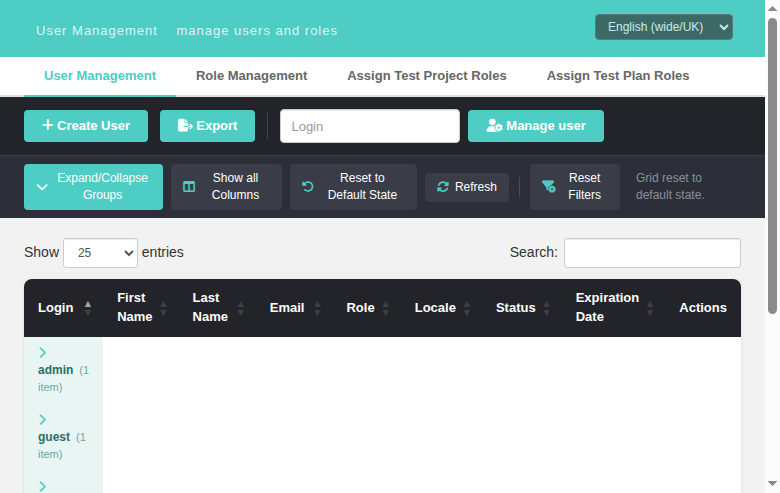Screen dimensions: 780x493
Task: Click the scrollbar up arrow
Action: 772,8
